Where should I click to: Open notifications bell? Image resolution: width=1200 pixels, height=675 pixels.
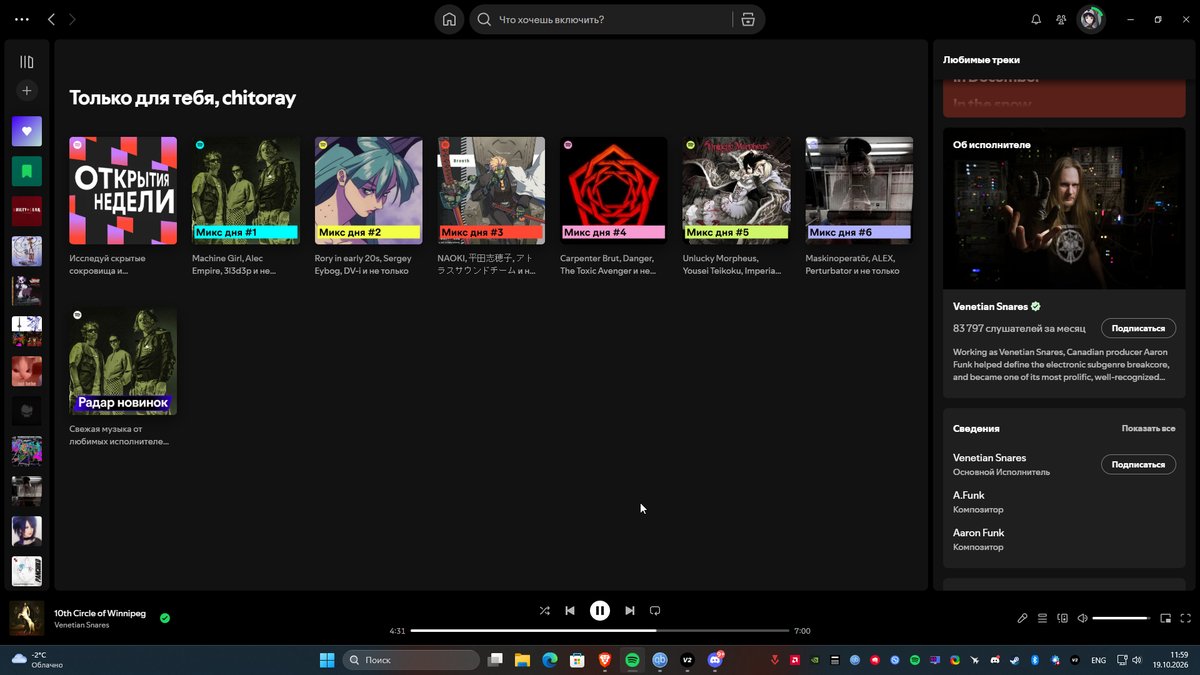point(1036,19)
